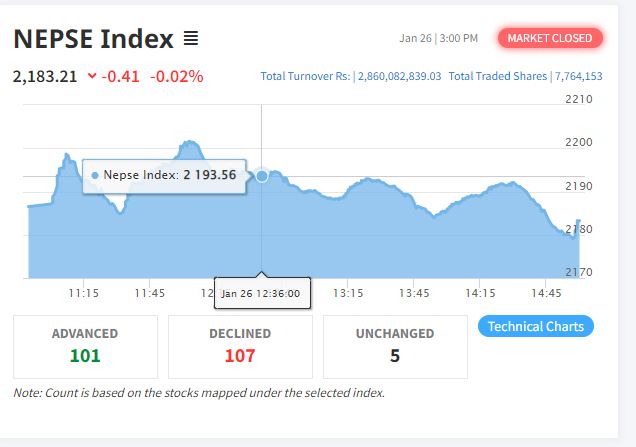
Task: Click the 2,183.21 index value
Action: [x=45, y=76]
